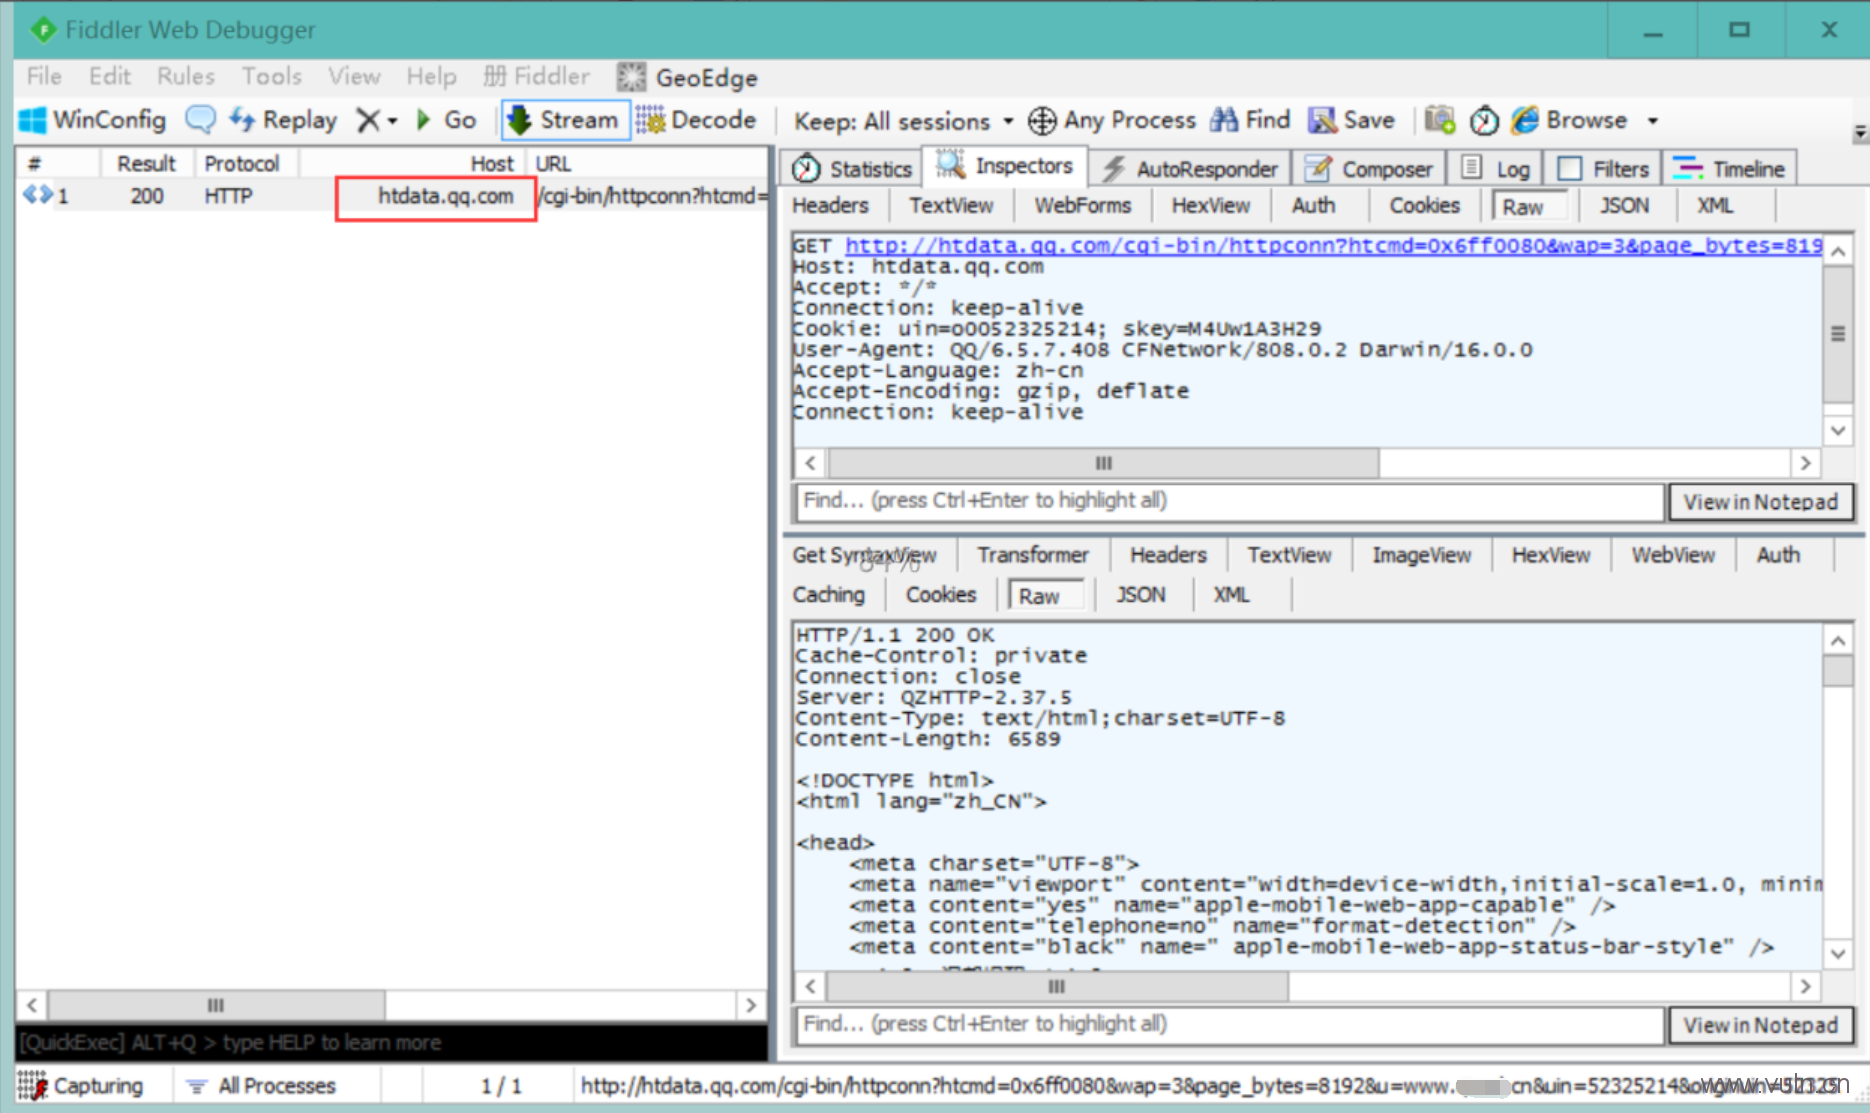Click the Any Process target icon
The height and width of the screenshot is (1113, 1870).
(1041, 121)
